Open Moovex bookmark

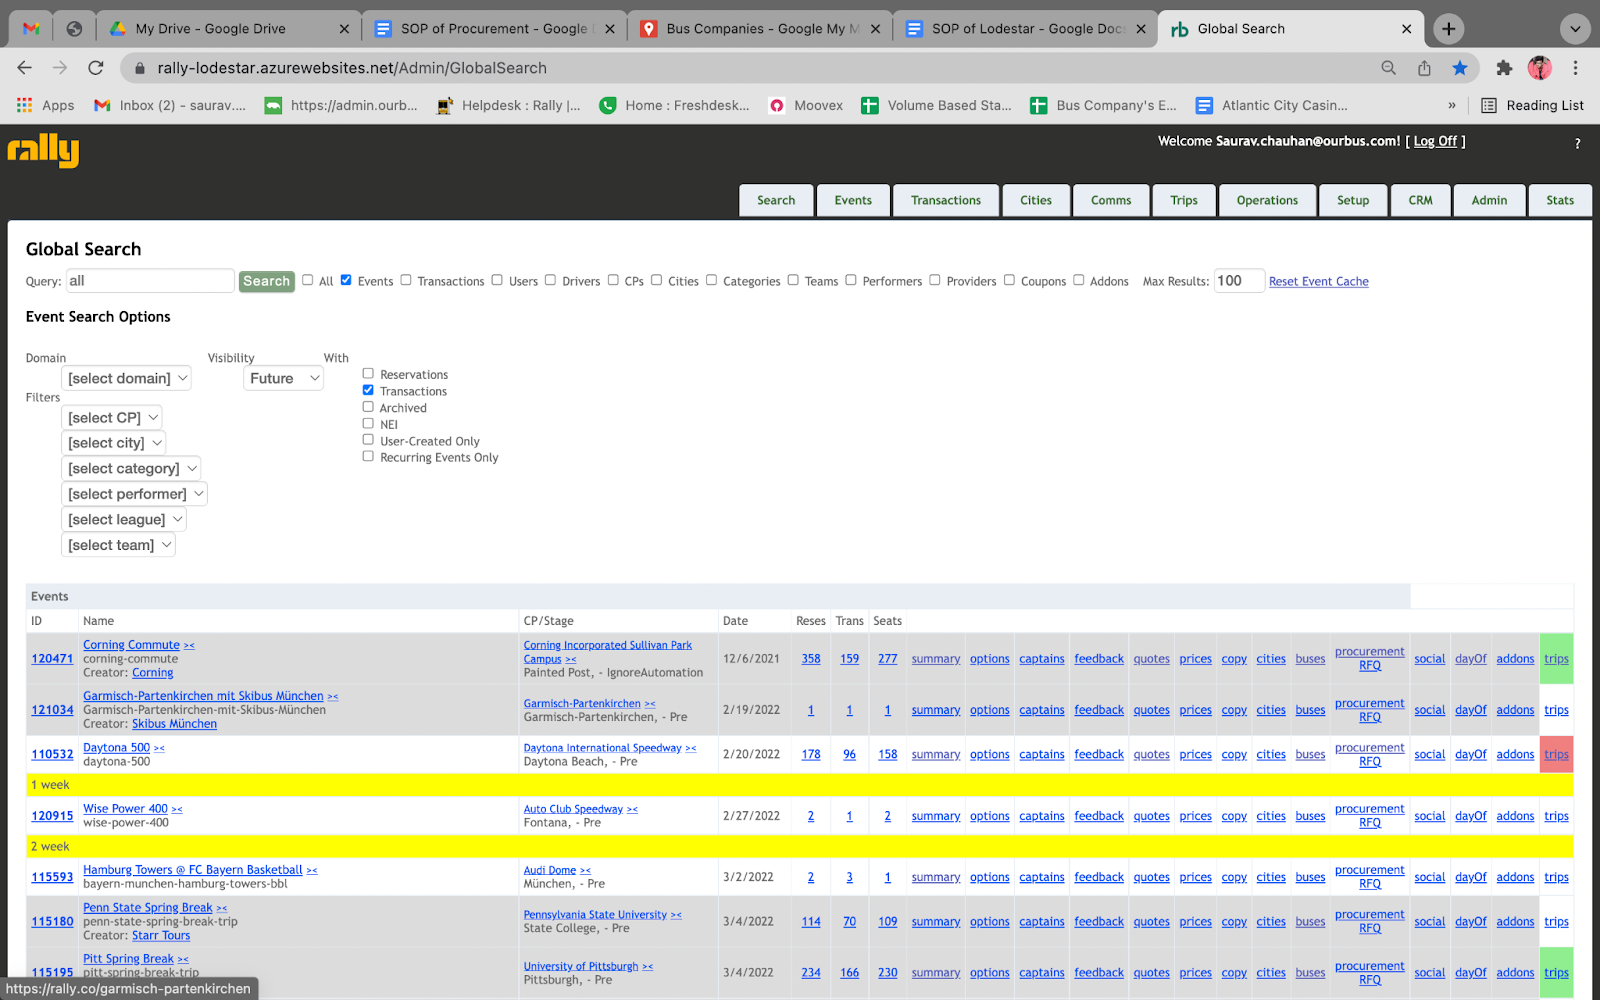coord(806,105)
